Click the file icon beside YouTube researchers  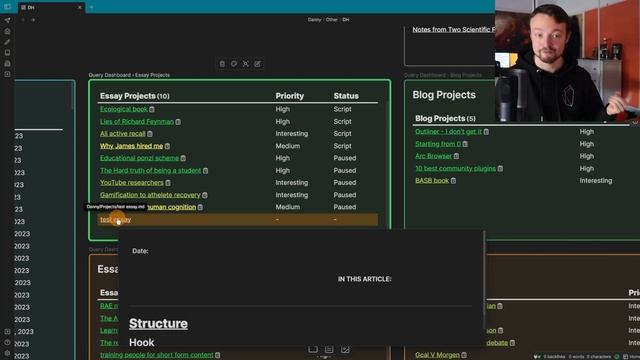[x=168, y=183]
